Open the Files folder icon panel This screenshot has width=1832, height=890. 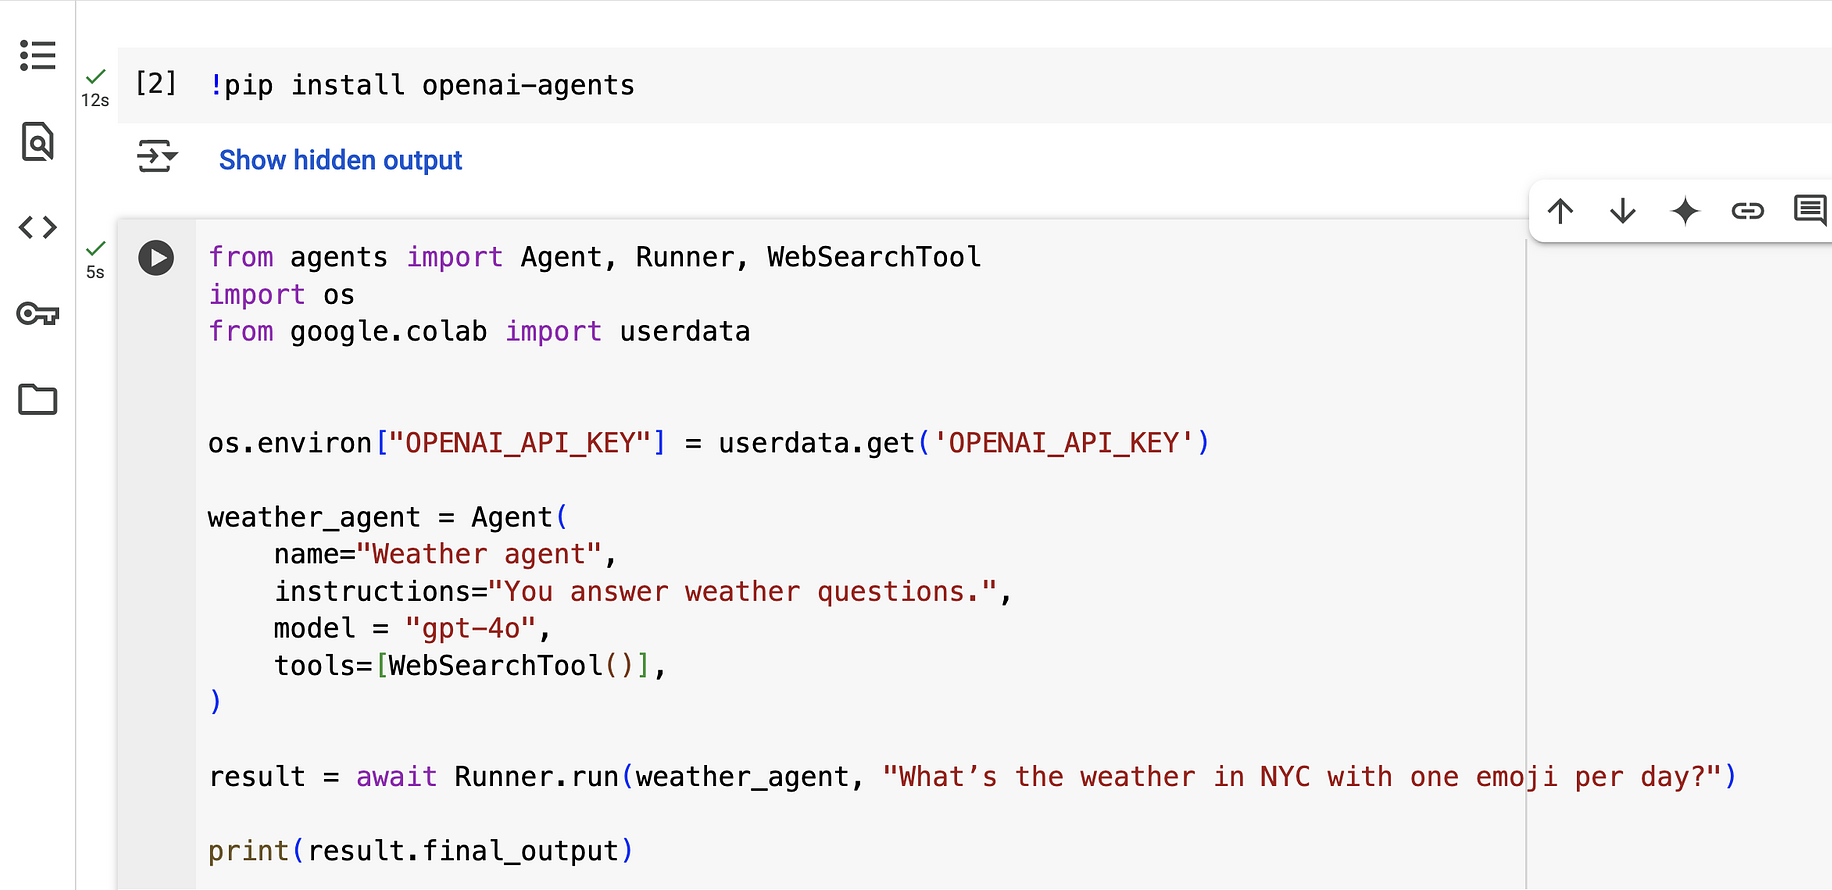point(38,399)
